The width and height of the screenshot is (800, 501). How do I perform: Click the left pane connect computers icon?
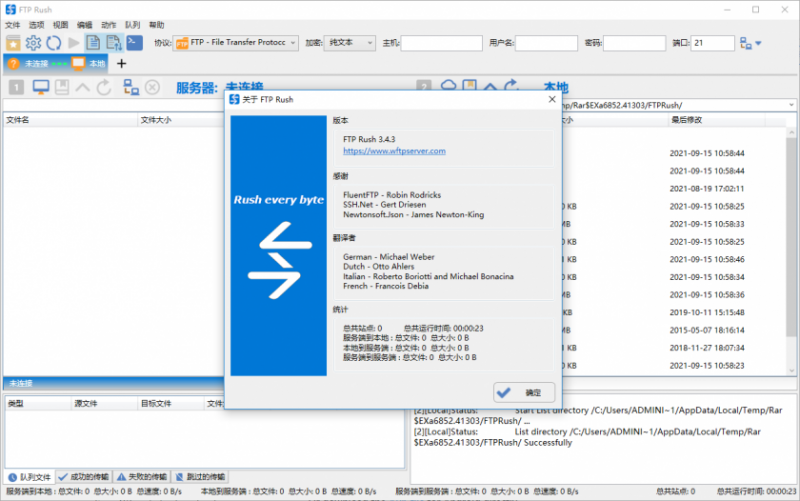pyautogui.click(x=131, y=87)
